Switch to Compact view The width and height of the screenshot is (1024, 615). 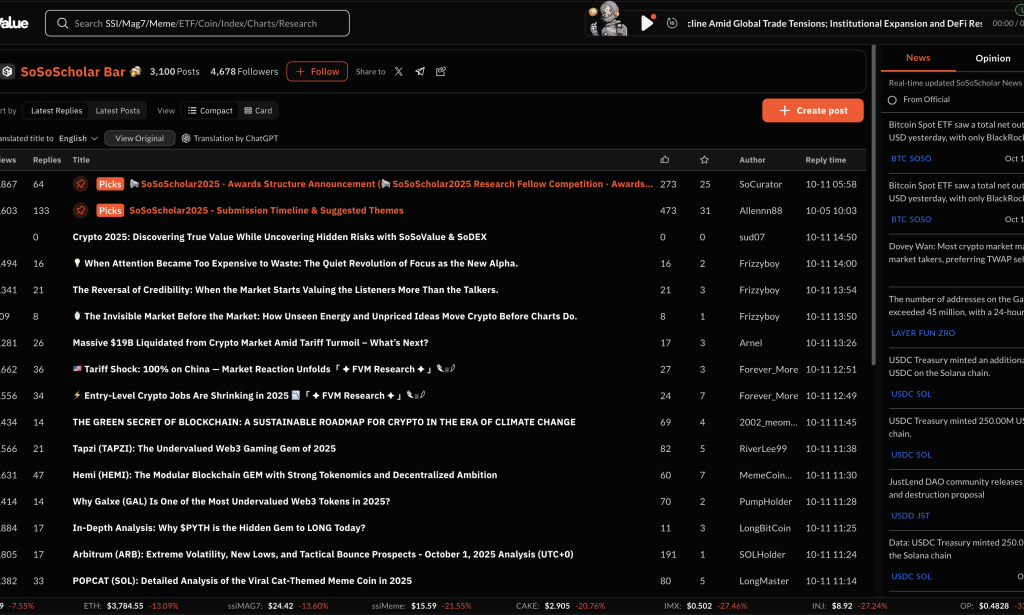coord(210,111)
